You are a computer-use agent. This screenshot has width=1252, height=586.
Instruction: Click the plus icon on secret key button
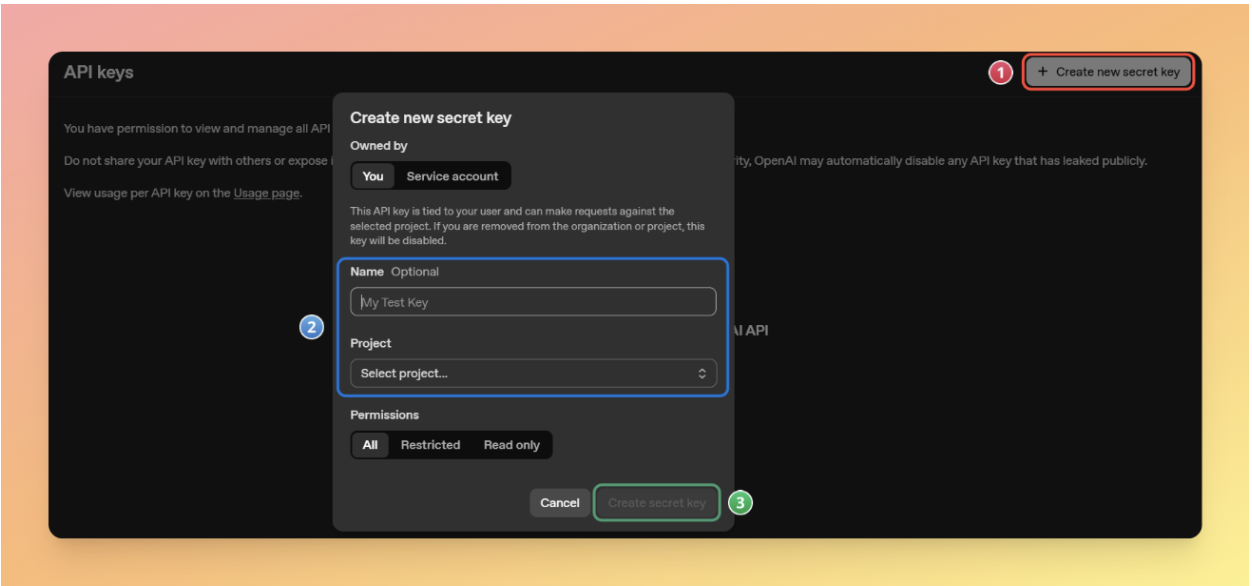(x=1042, y=71)
